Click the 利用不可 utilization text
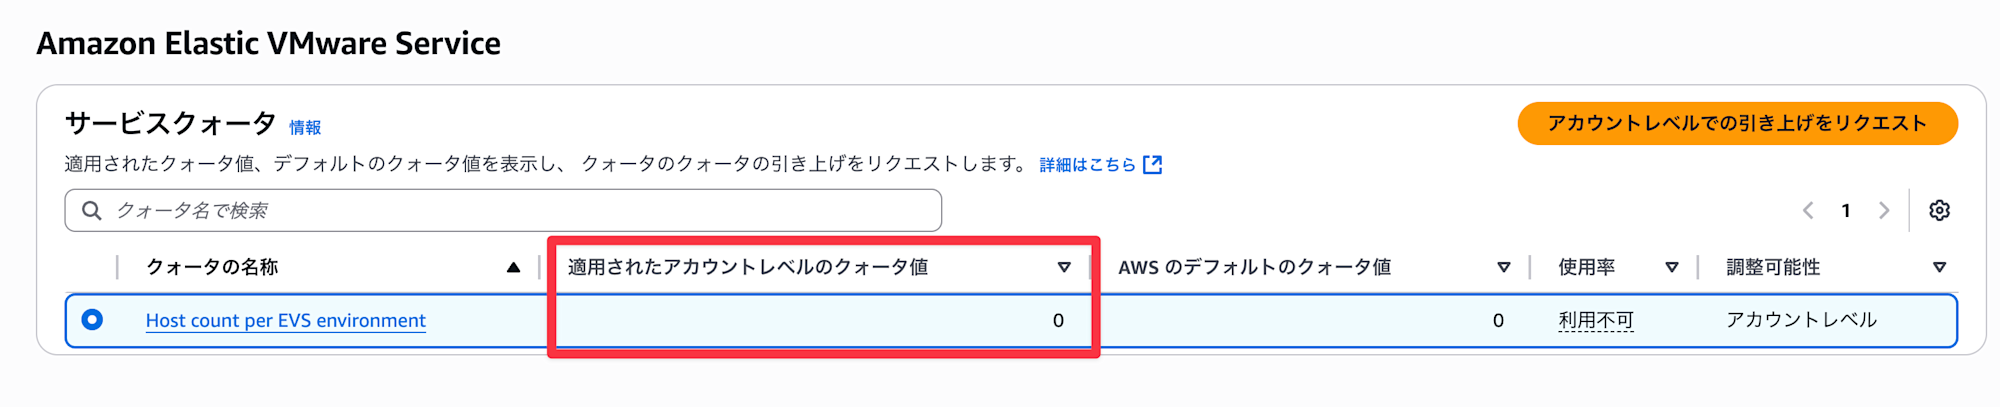The width and height of the screenshot is (2000, 407). [x=1596, y=320]
